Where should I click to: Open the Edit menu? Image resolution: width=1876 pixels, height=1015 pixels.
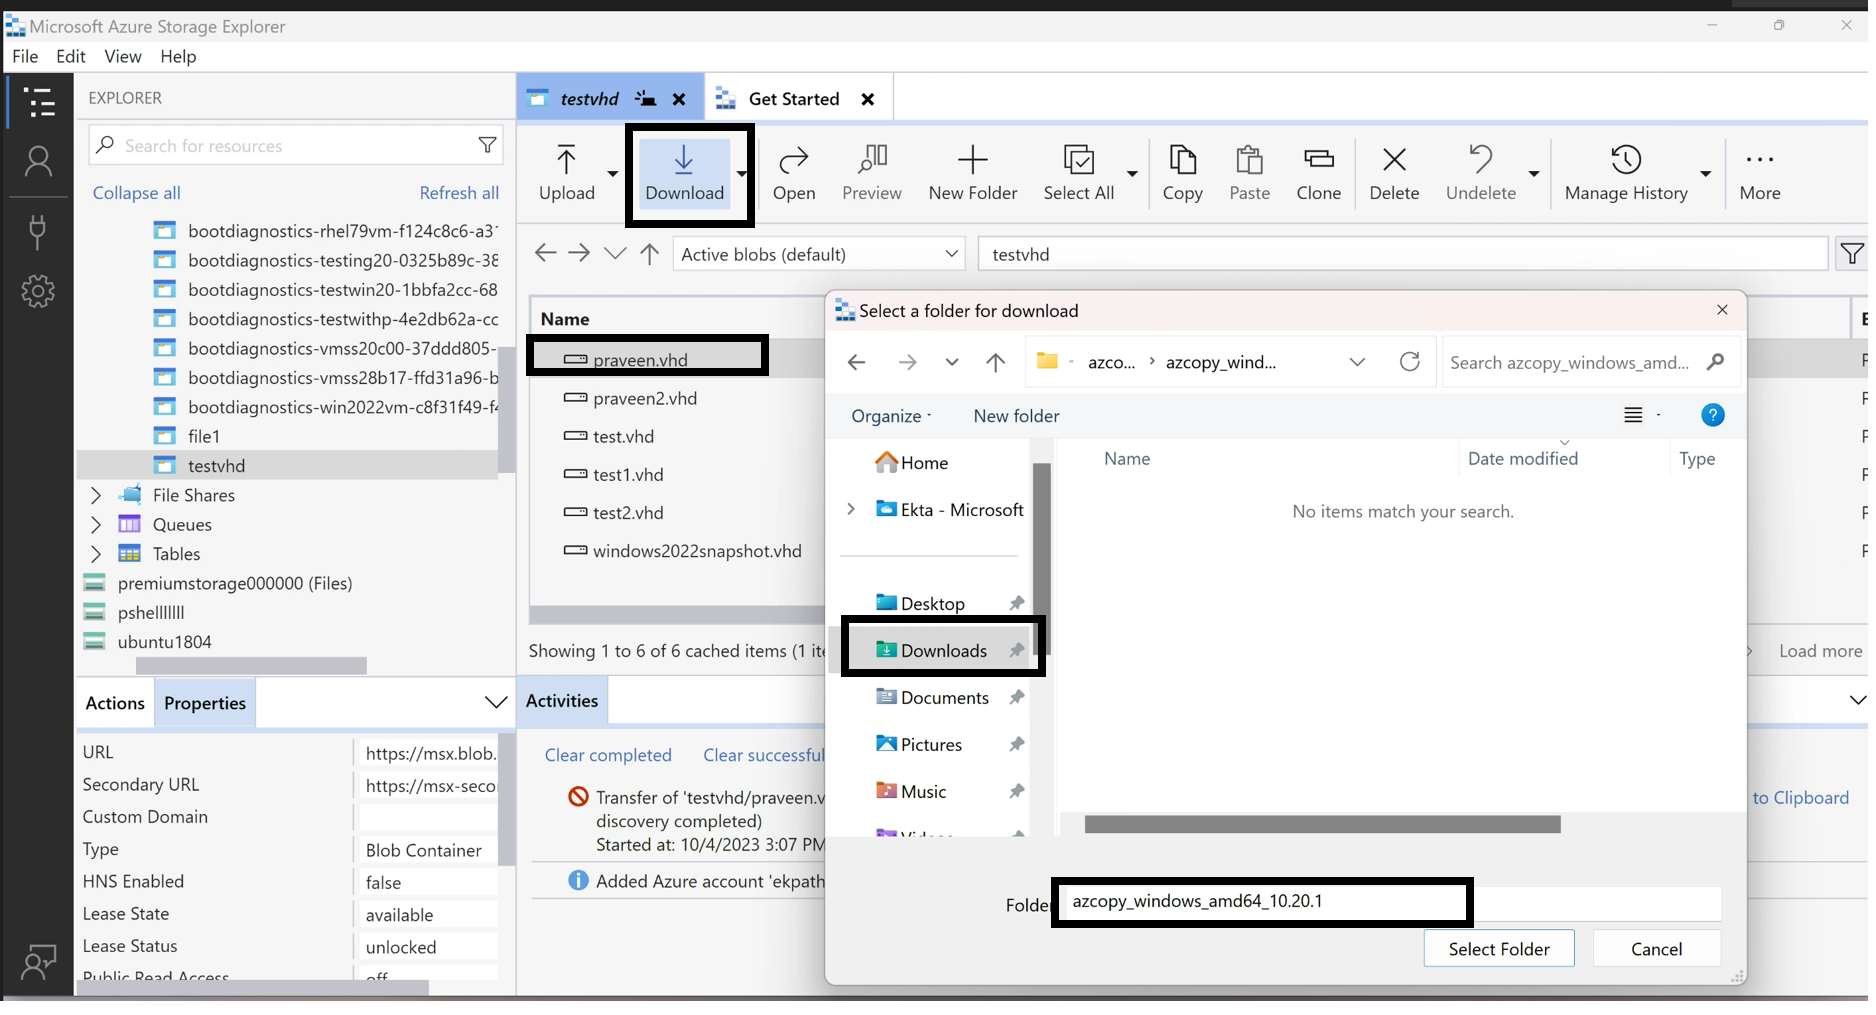pyautogui.click(x=70, y=56)
